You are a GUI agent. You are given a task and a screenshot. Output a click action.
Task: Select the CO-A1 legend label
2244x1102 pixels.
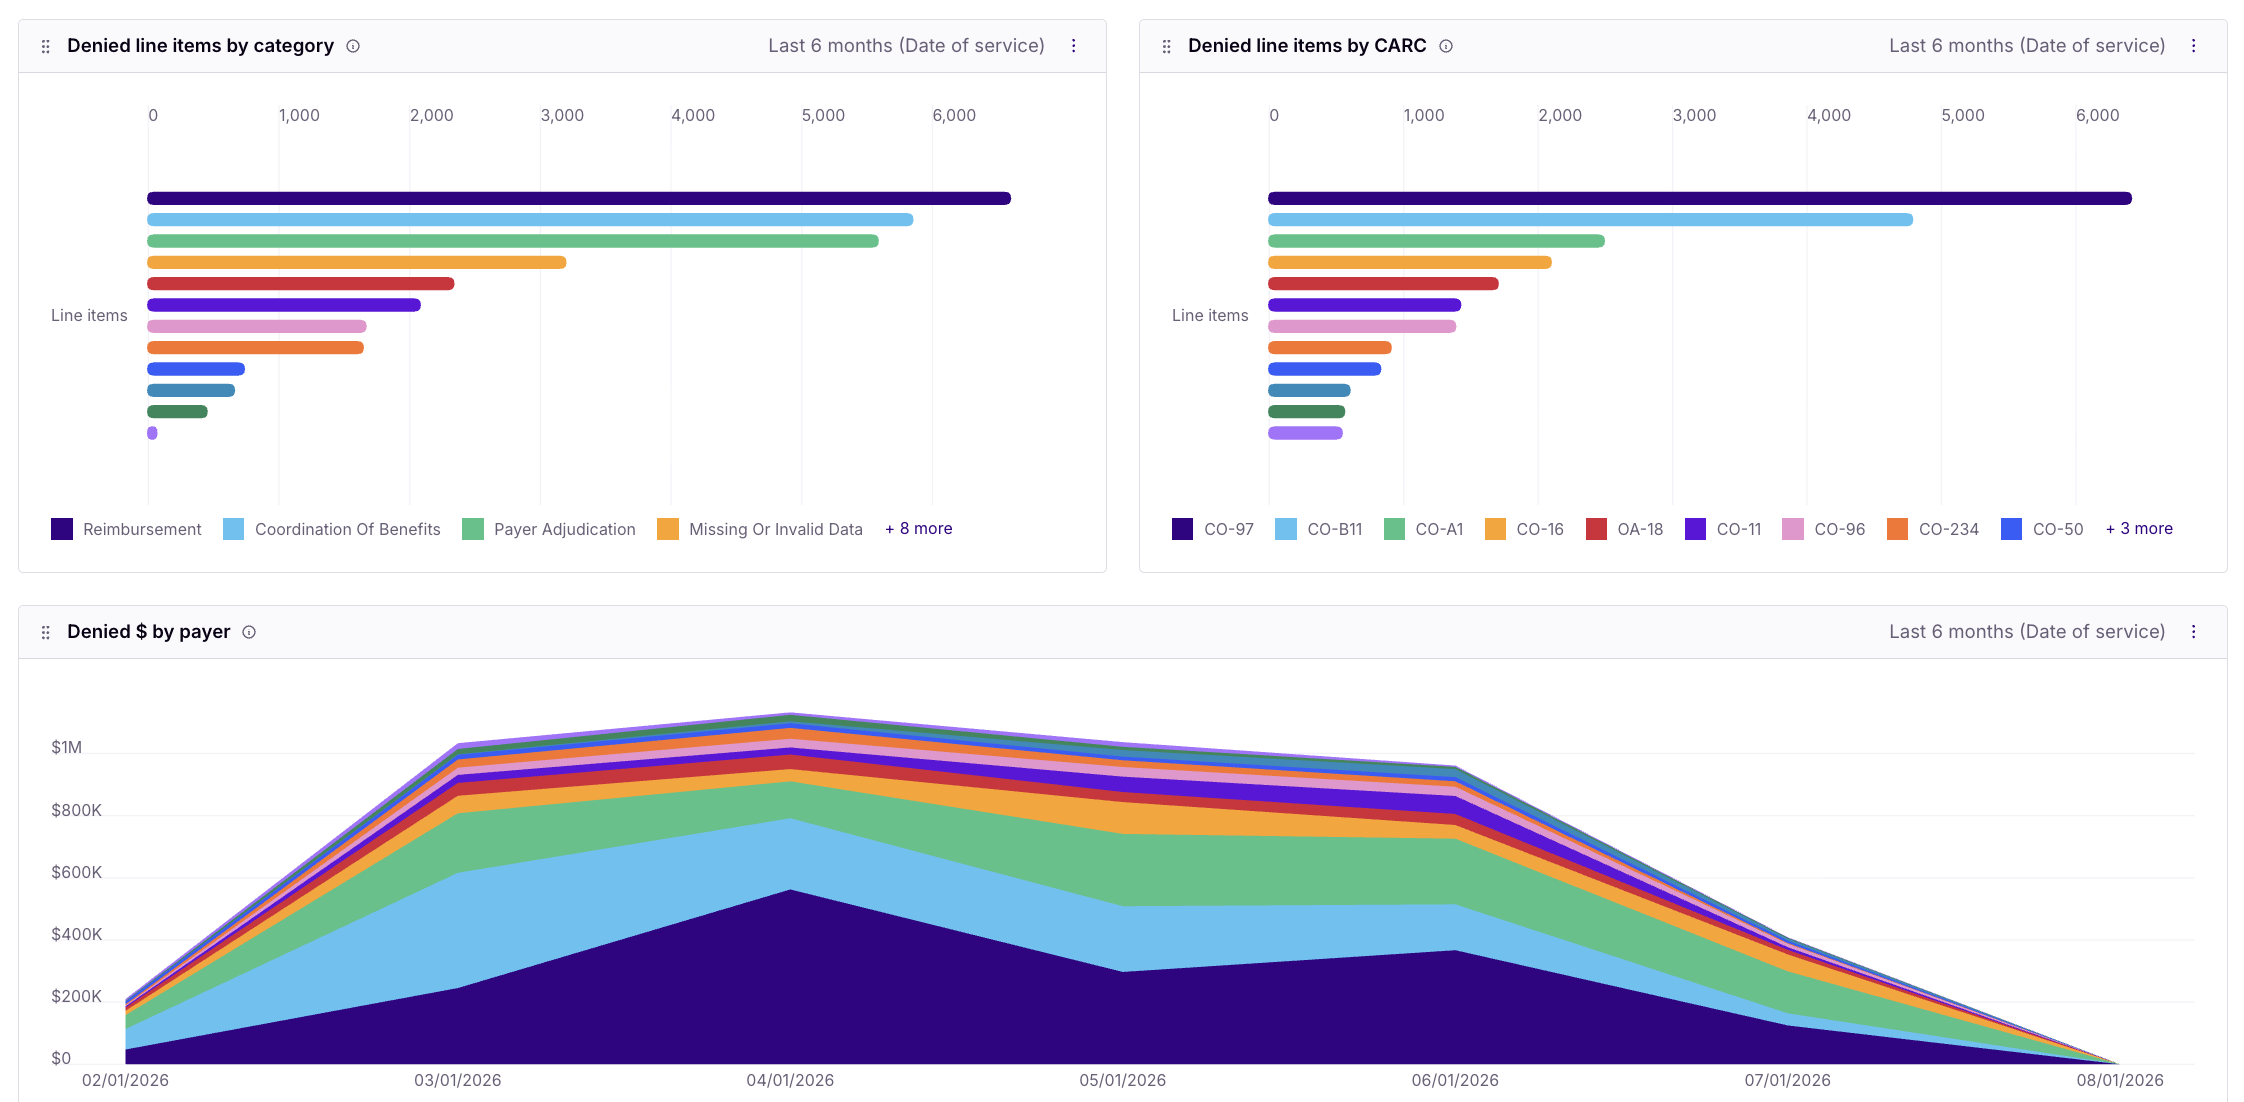click(1439, 529)
